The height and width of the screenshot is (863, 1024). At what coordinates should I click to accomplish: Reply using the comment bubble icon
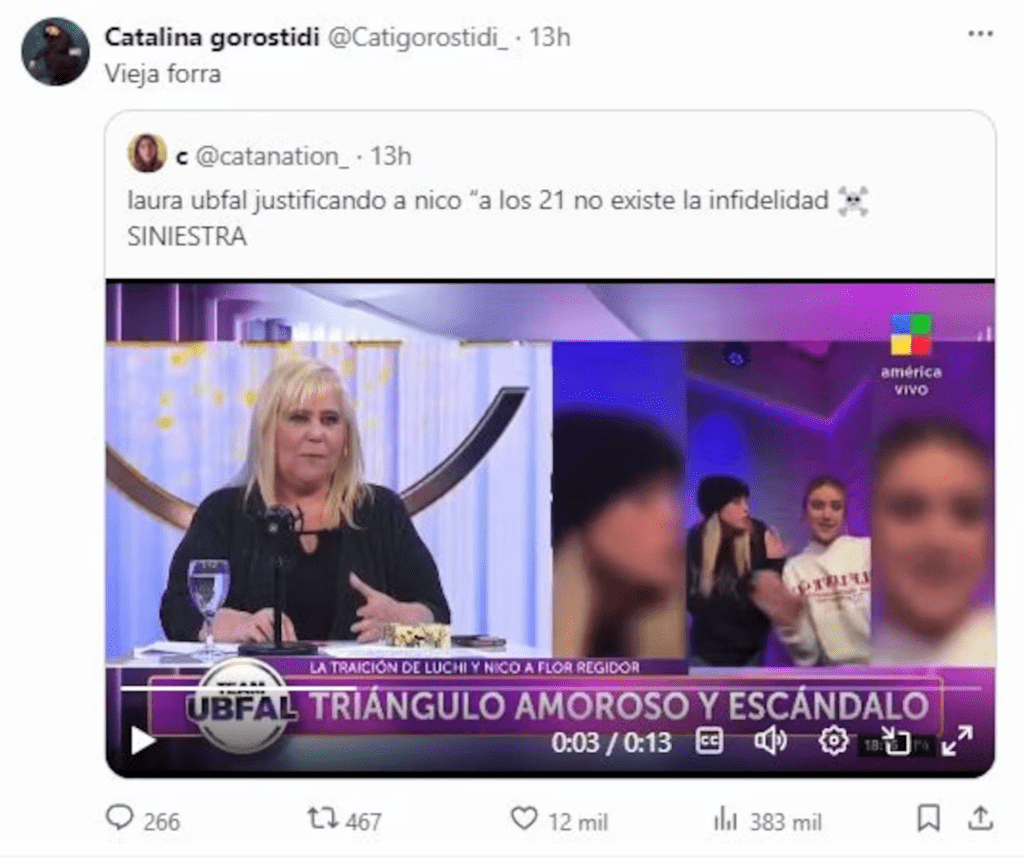[120, 818]
